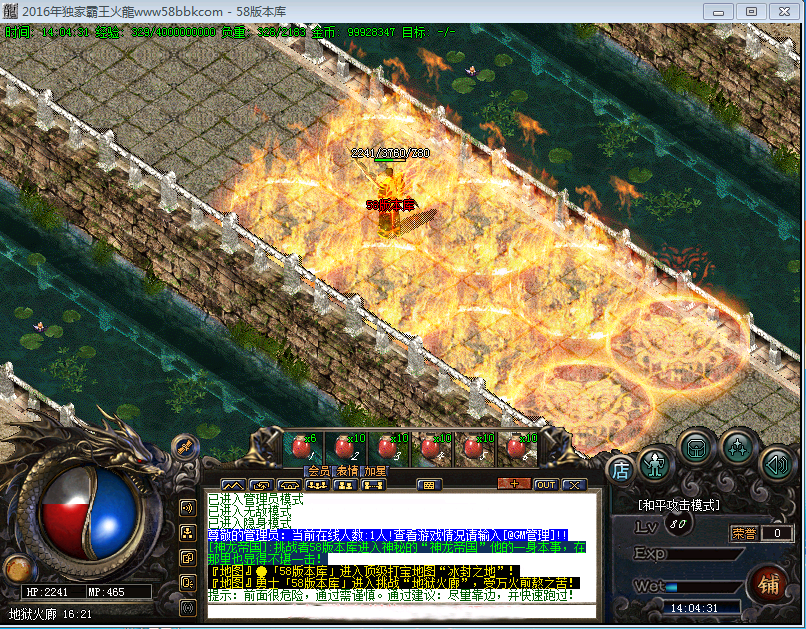
Task: Use the potion in belt slot 6
Action: 519,448
